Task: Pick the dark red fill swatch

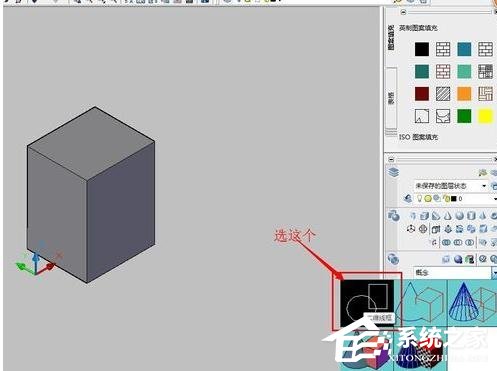Action: (x=422, y=94)
